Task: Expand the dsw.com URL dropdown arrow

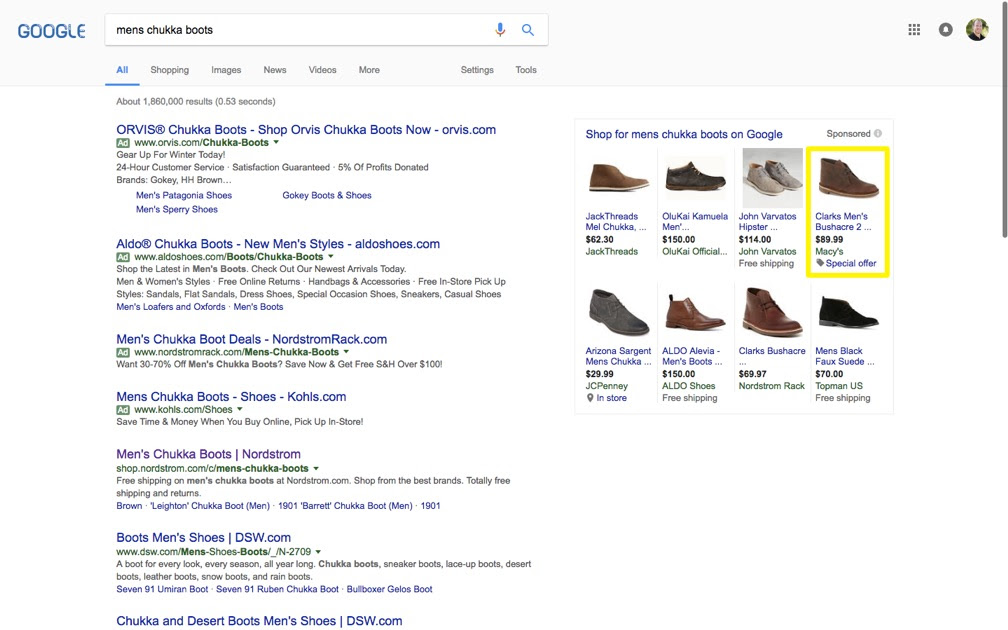Action: coord(318,552)
